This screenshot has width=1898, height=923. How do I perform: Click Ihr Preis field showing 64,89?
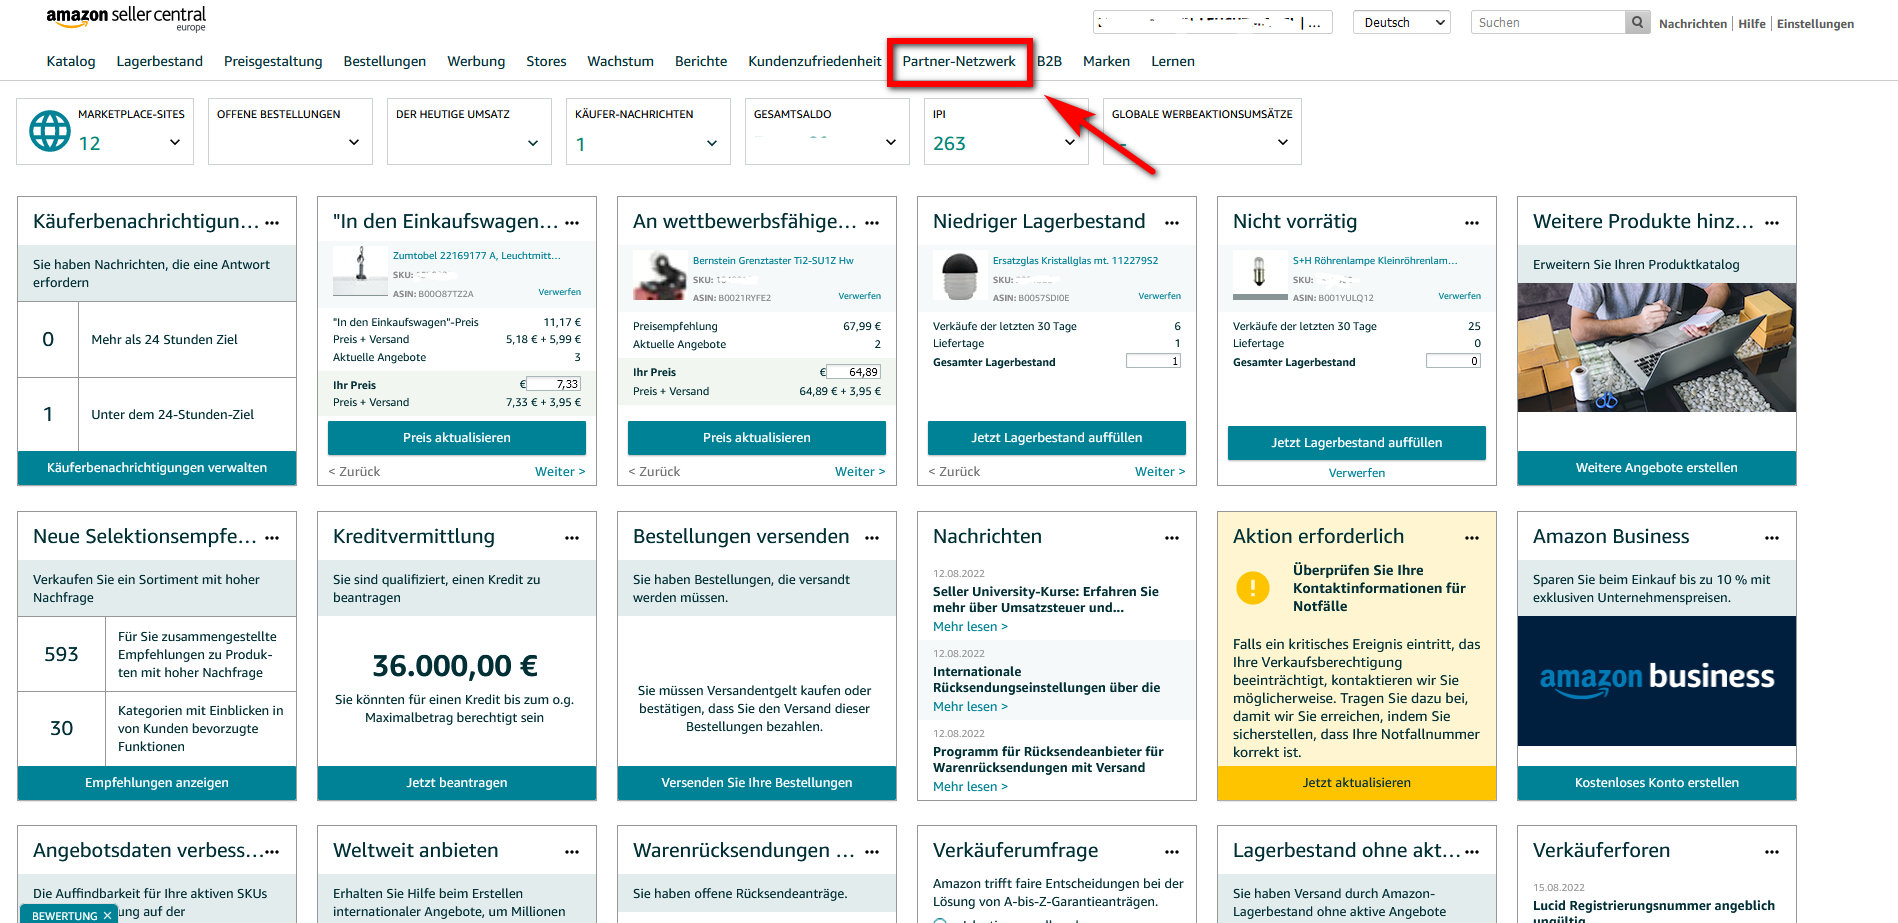pyautogui.click(x=853, y=372)
